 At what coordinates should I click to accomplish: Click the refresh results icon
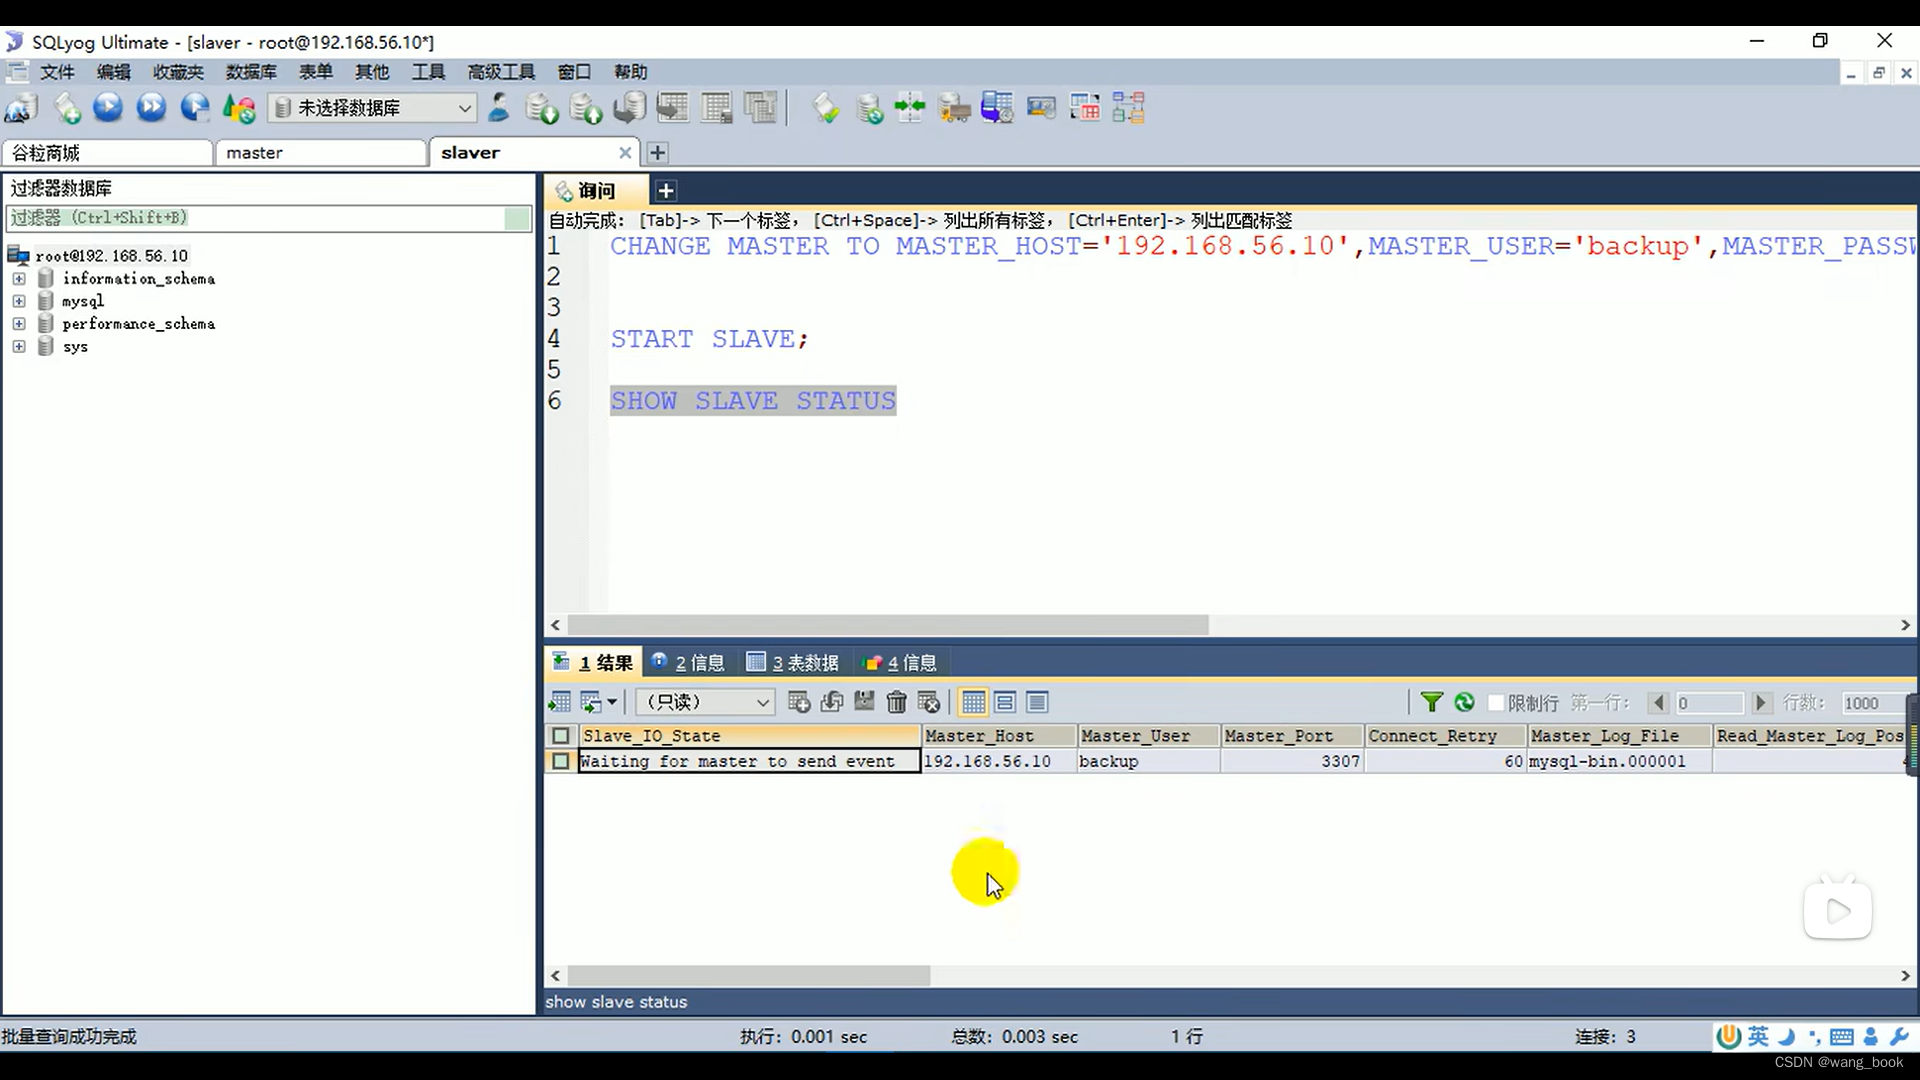(1462, 702)
